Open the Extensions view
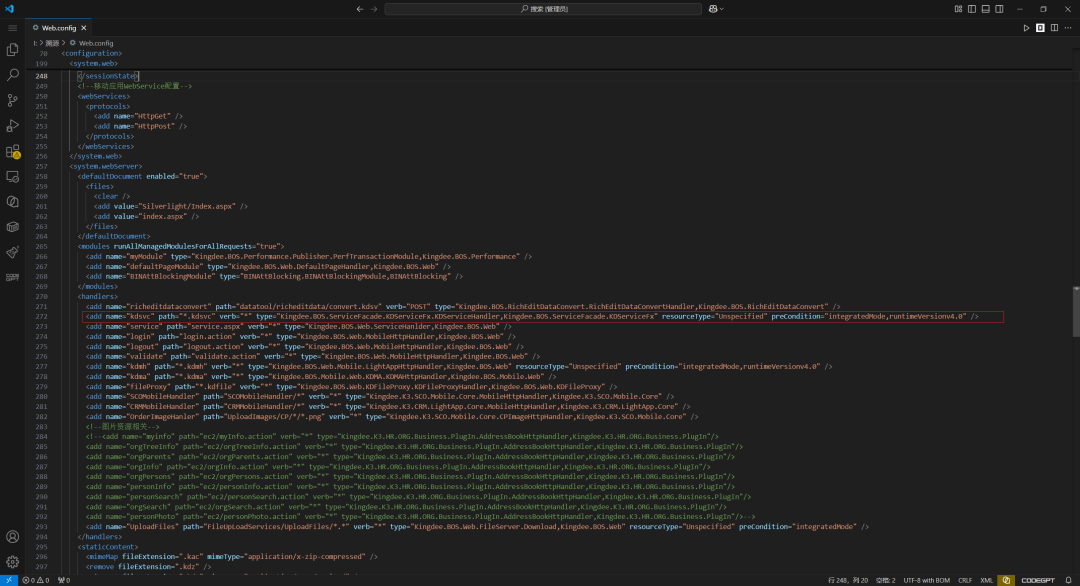Image resolution: width=1080 pixels, height=586 pixels. pos(12,151)
